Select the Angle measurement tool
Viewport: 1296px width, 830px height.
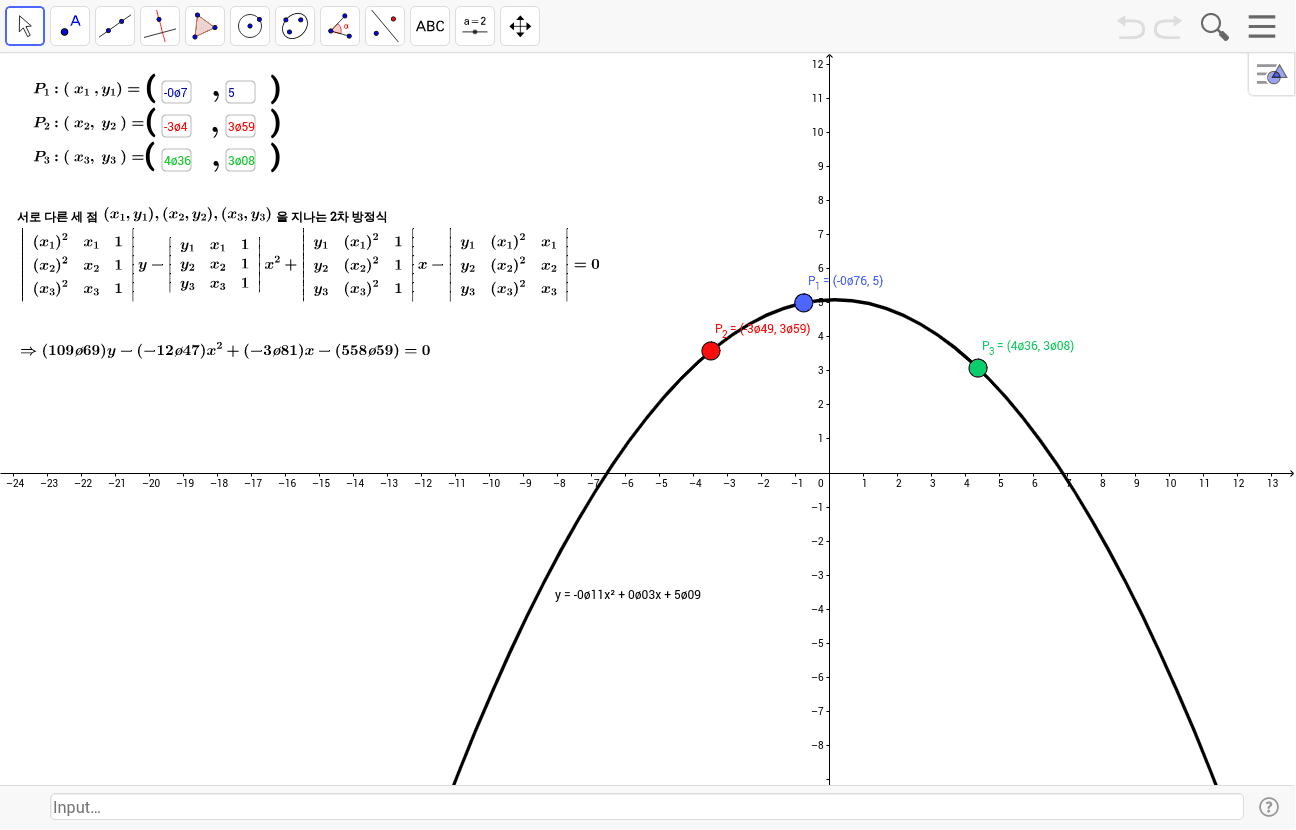[339, 26]
